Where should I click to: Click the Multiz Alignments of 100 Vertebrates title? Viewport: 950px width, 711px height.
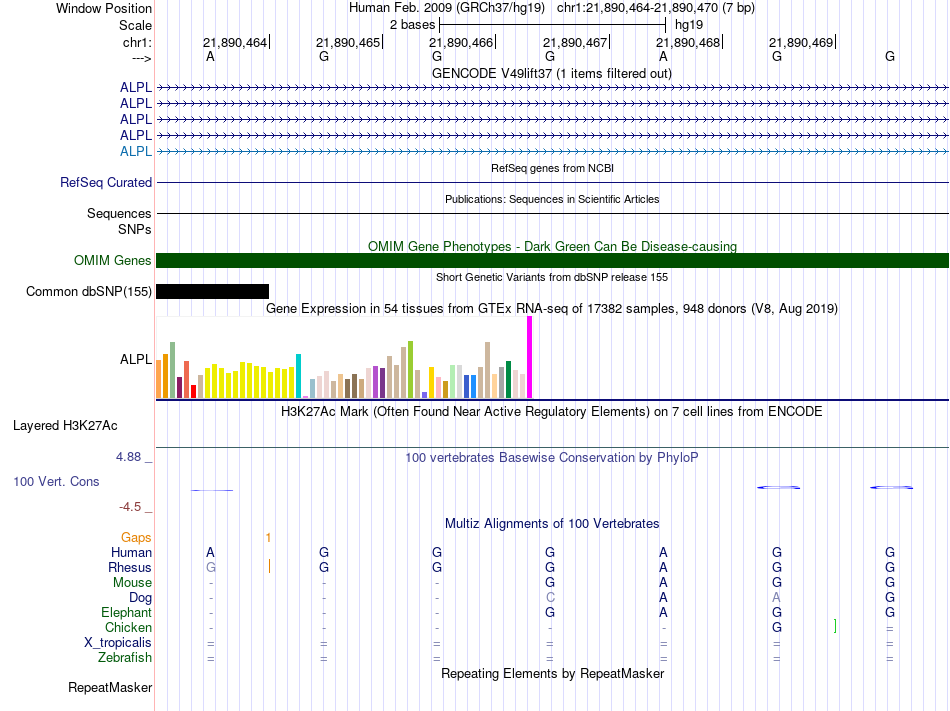point(551,524)
